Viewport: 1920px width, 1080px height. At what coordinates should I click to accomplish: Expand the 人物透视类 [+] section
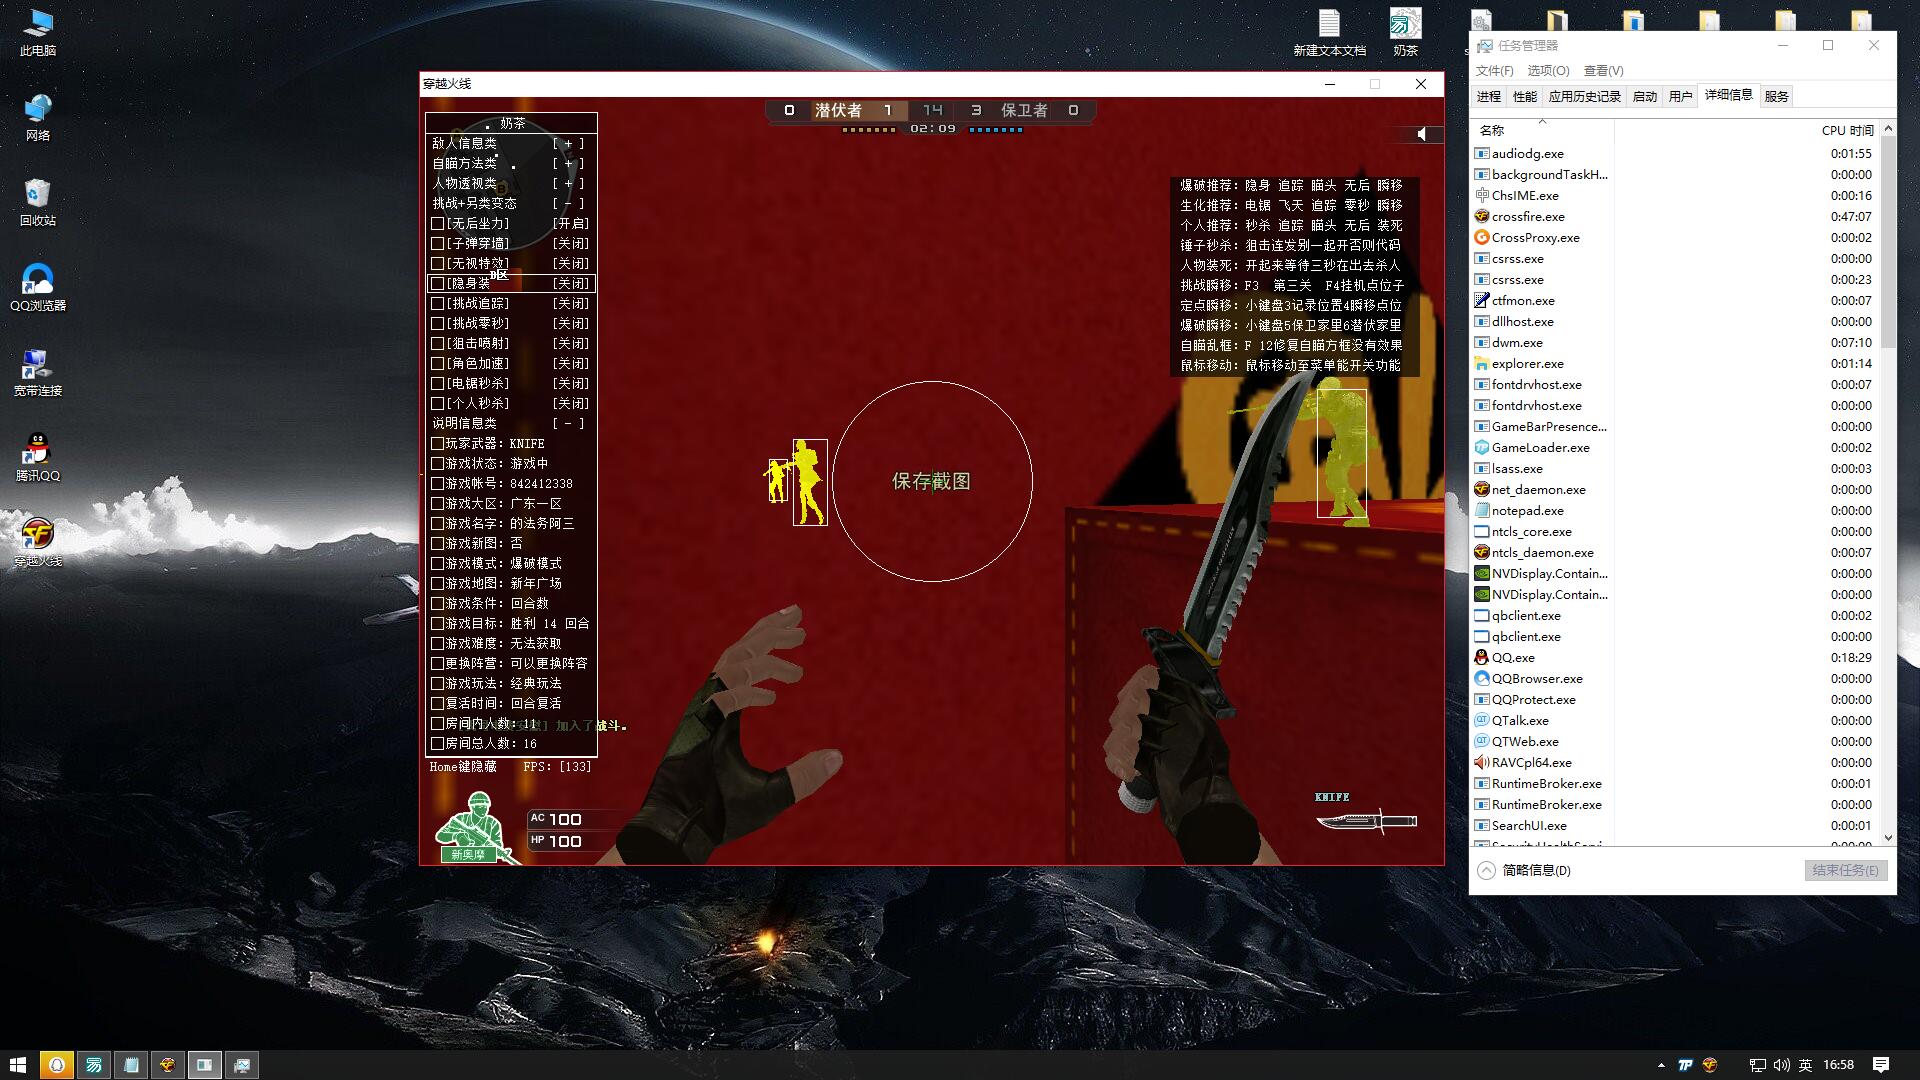(568, 183)
